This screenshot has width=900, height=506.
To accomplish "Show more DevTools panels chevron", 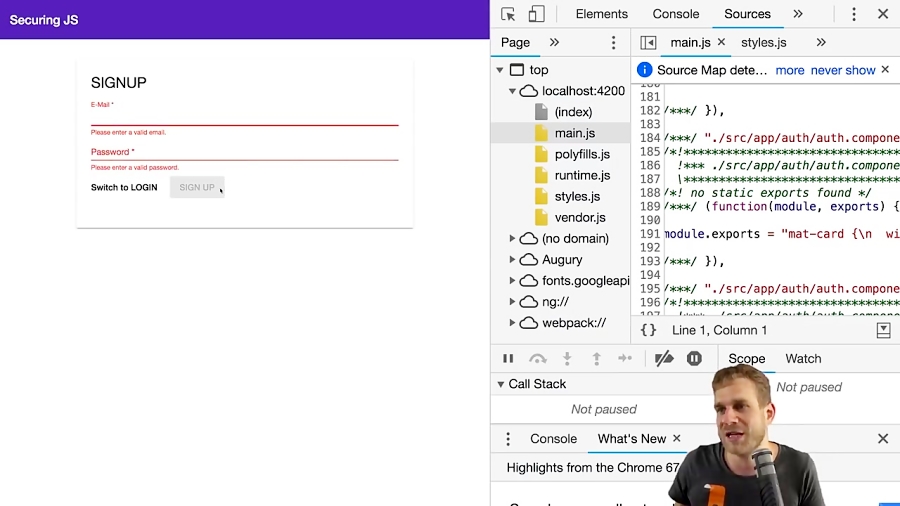I will pyautogui.click(x=798, y=14).
